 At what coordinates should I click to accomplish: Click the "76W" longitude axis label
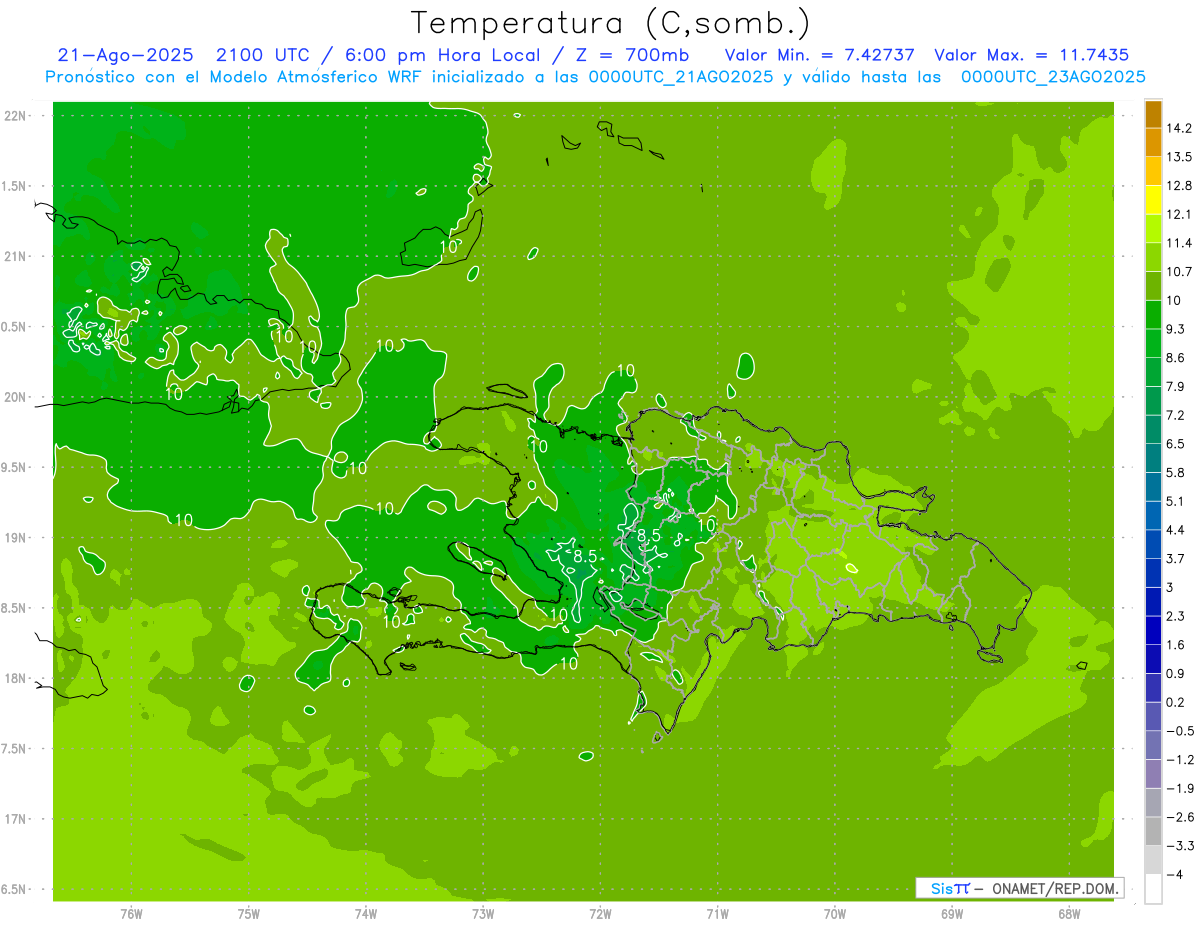point(131,913)
